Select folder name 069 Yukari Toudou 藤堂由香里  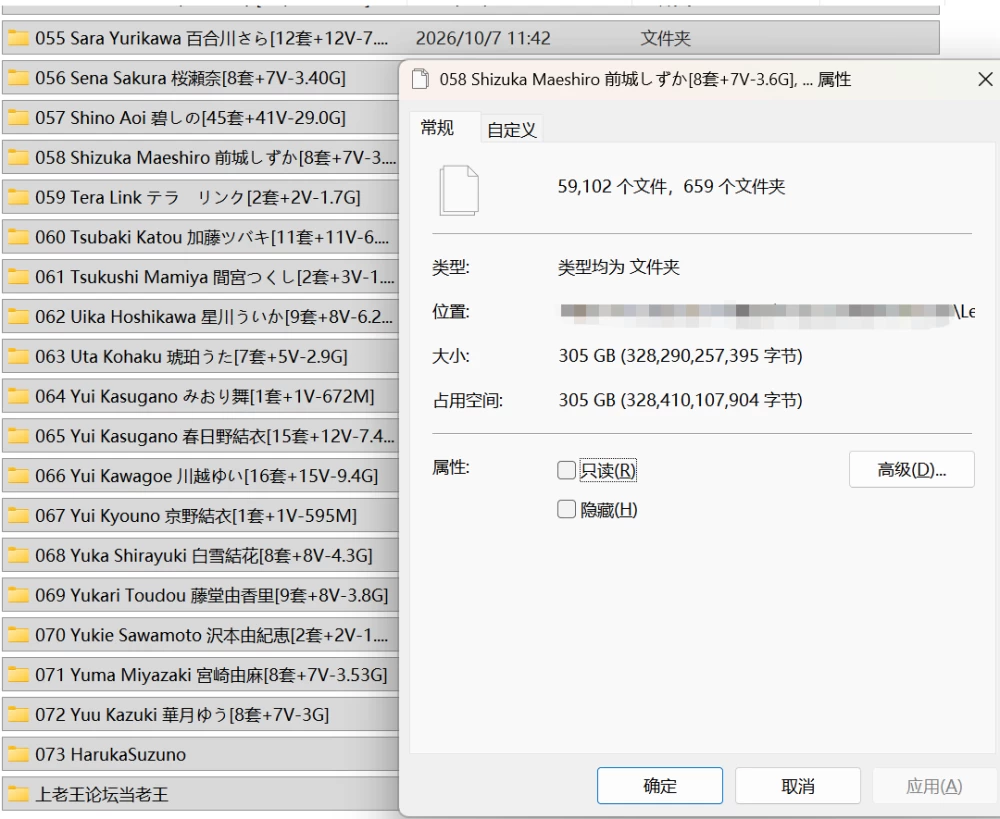[x=212, y=595]
